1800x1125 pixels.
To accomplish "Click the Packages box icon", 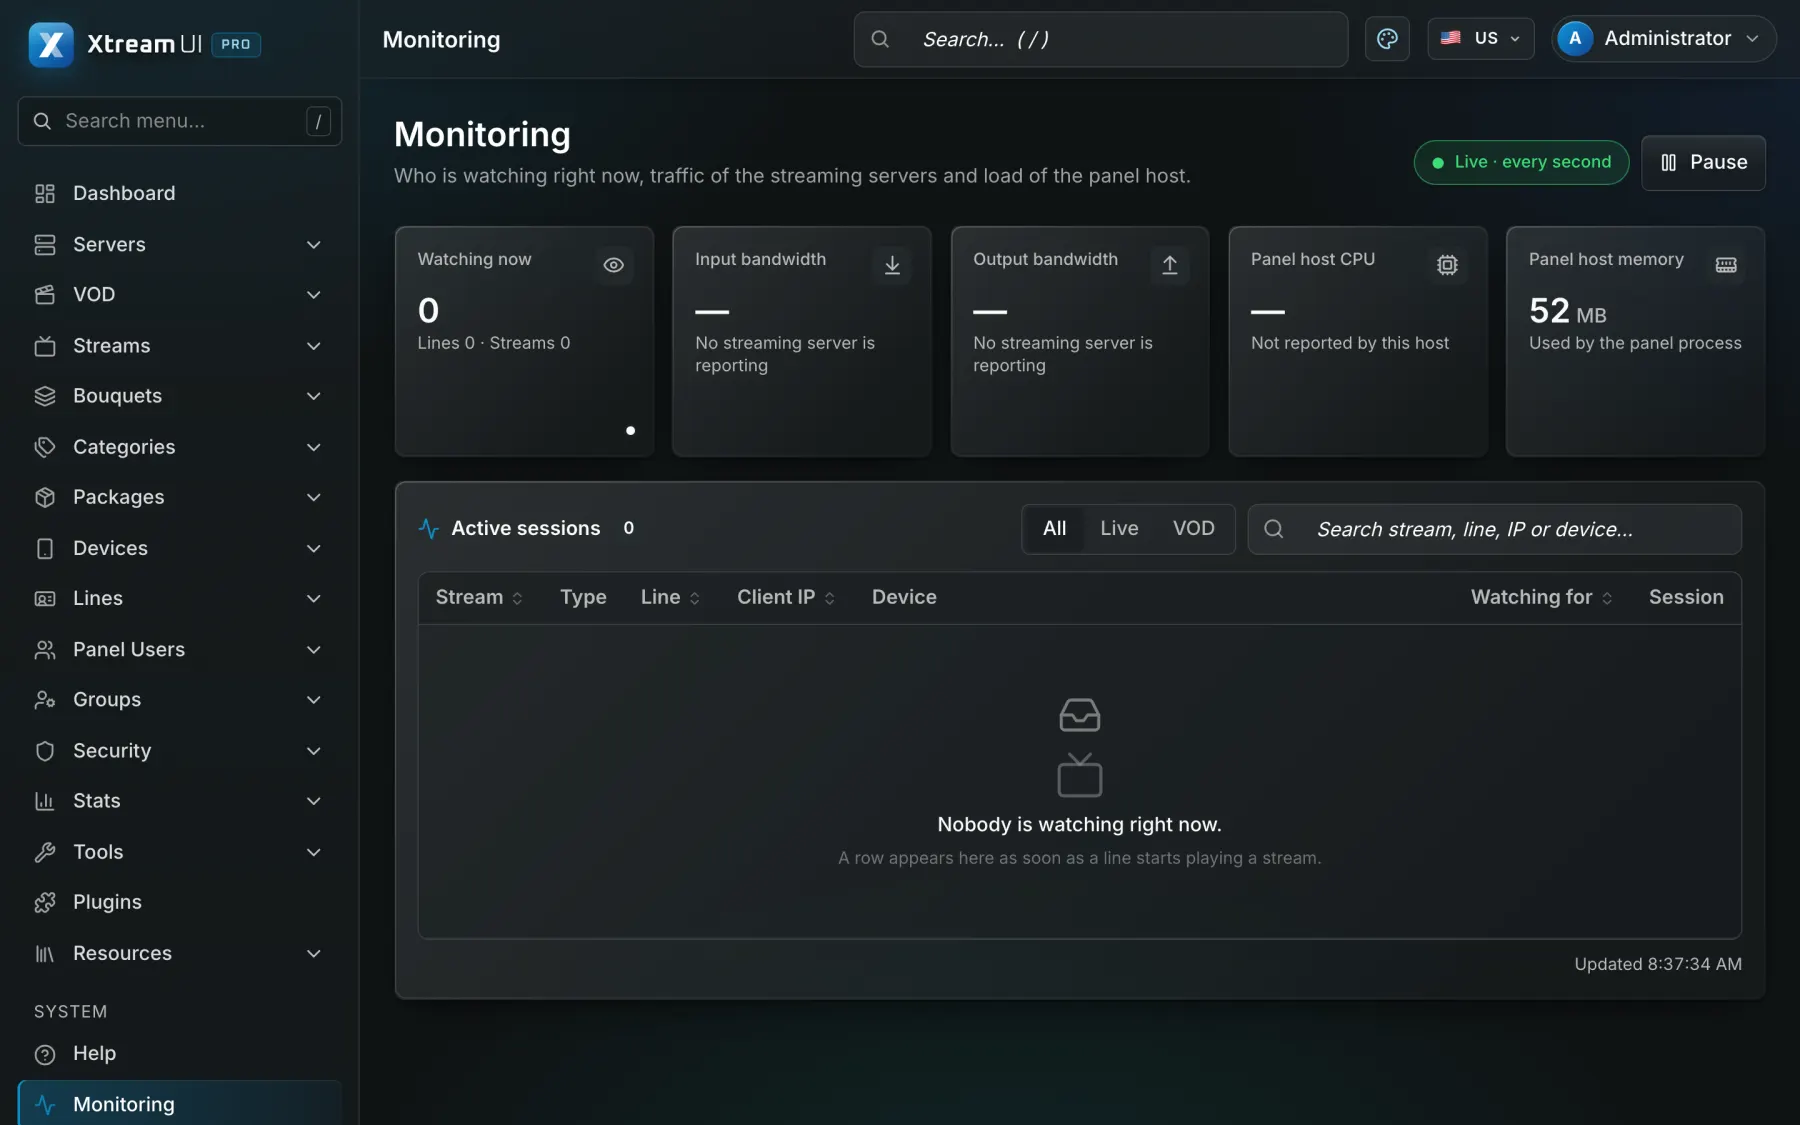I will [45, 497].
